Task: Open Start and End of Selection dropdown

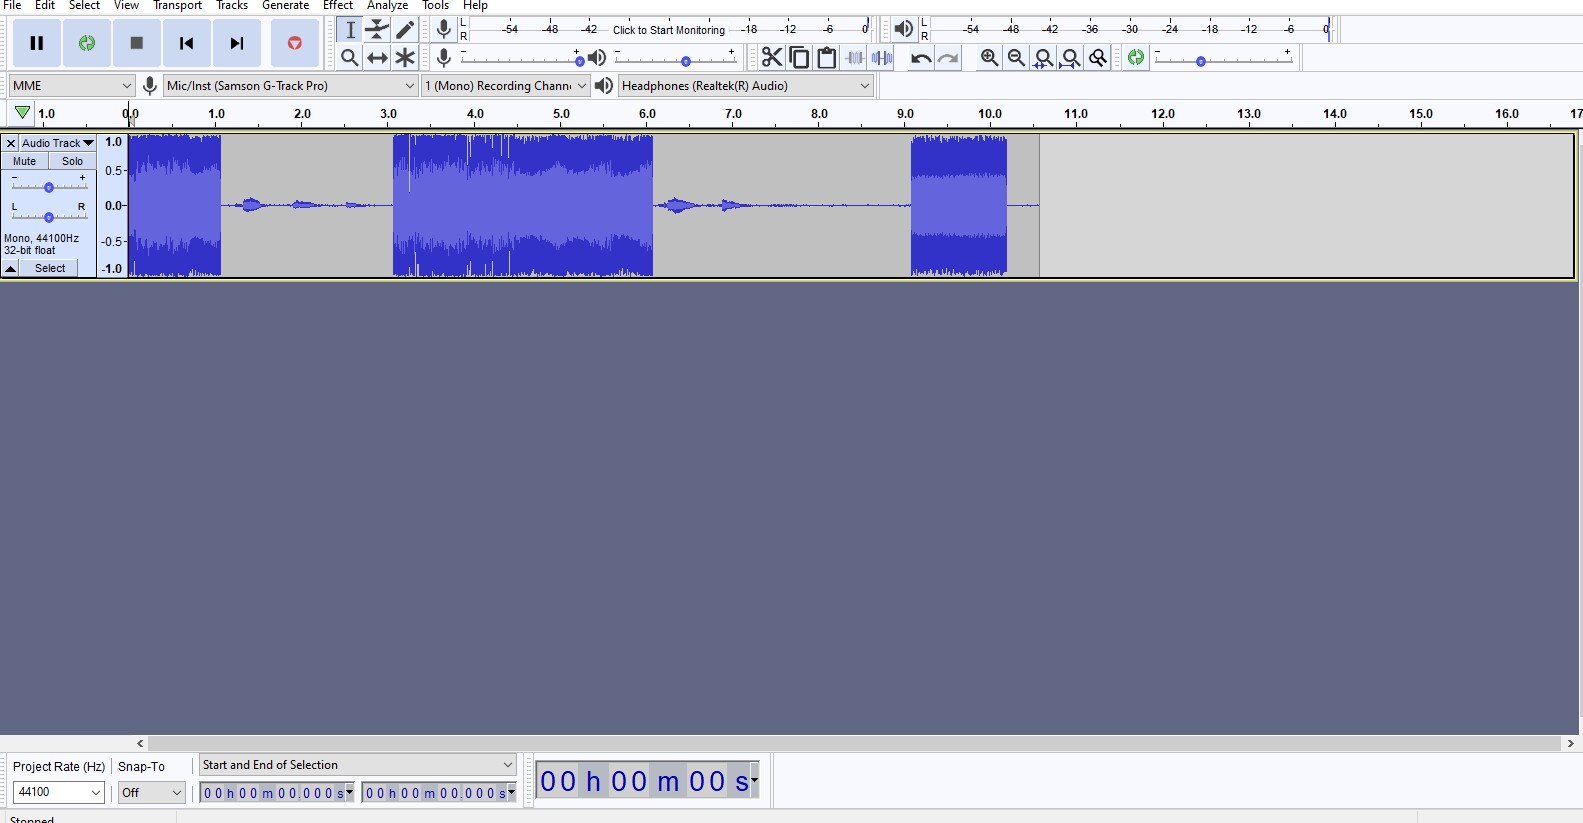Action: [357, 765]
